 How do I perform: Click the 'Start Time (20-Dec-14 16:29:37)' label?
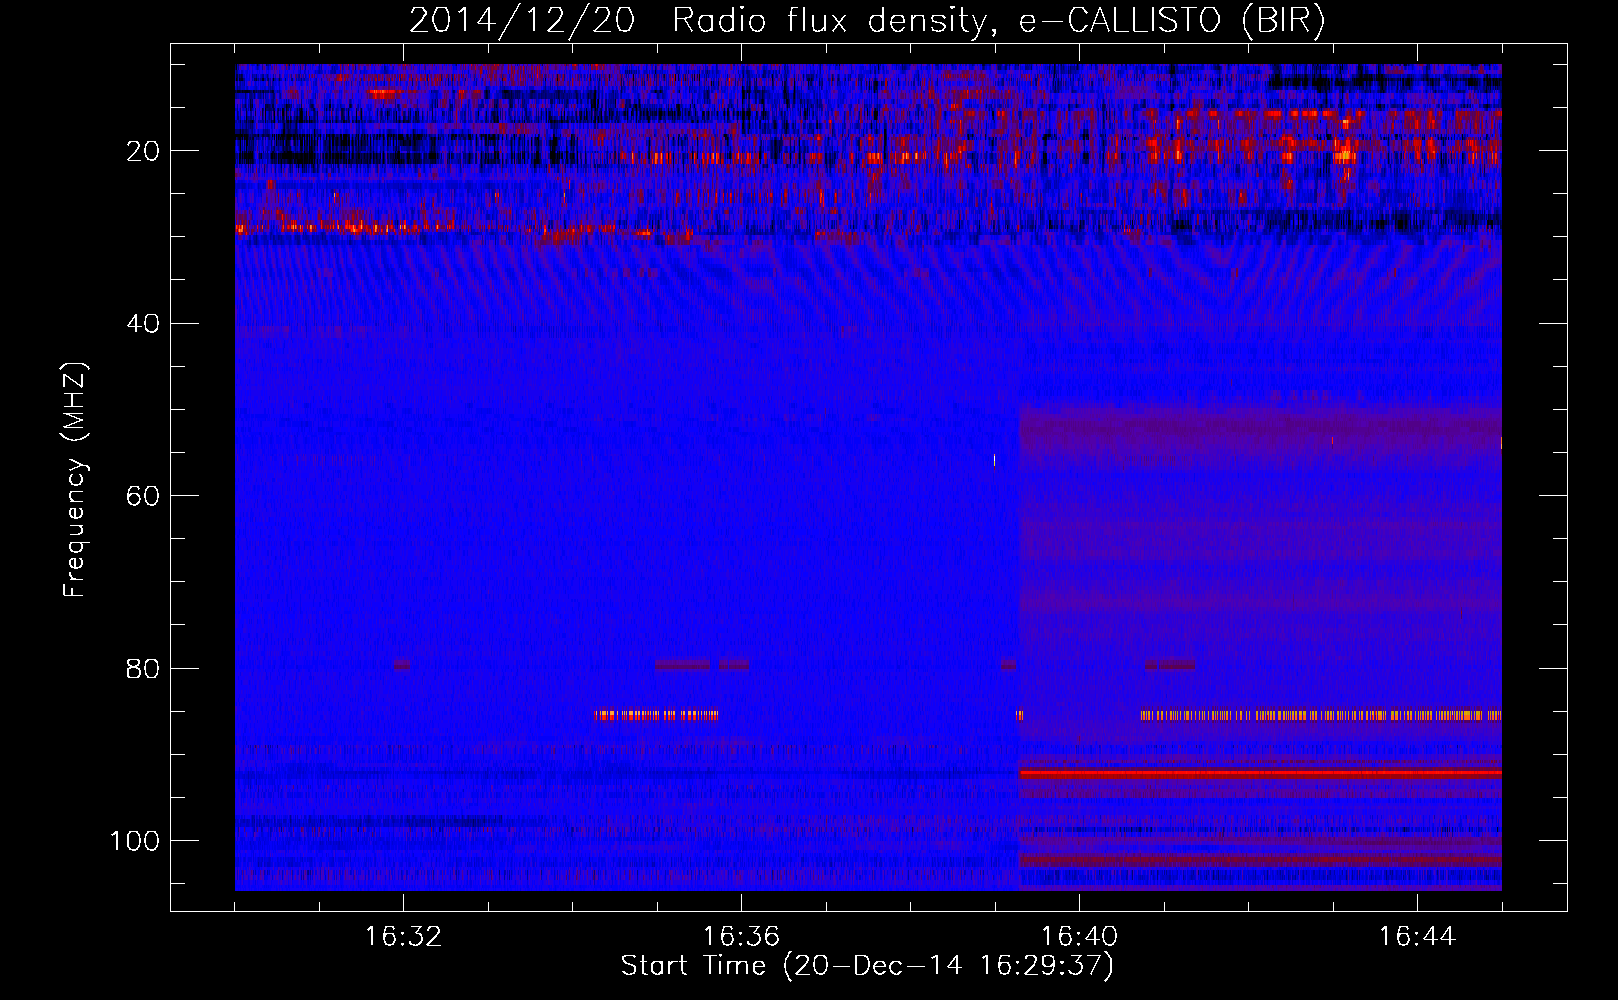[x=867, y=966]
